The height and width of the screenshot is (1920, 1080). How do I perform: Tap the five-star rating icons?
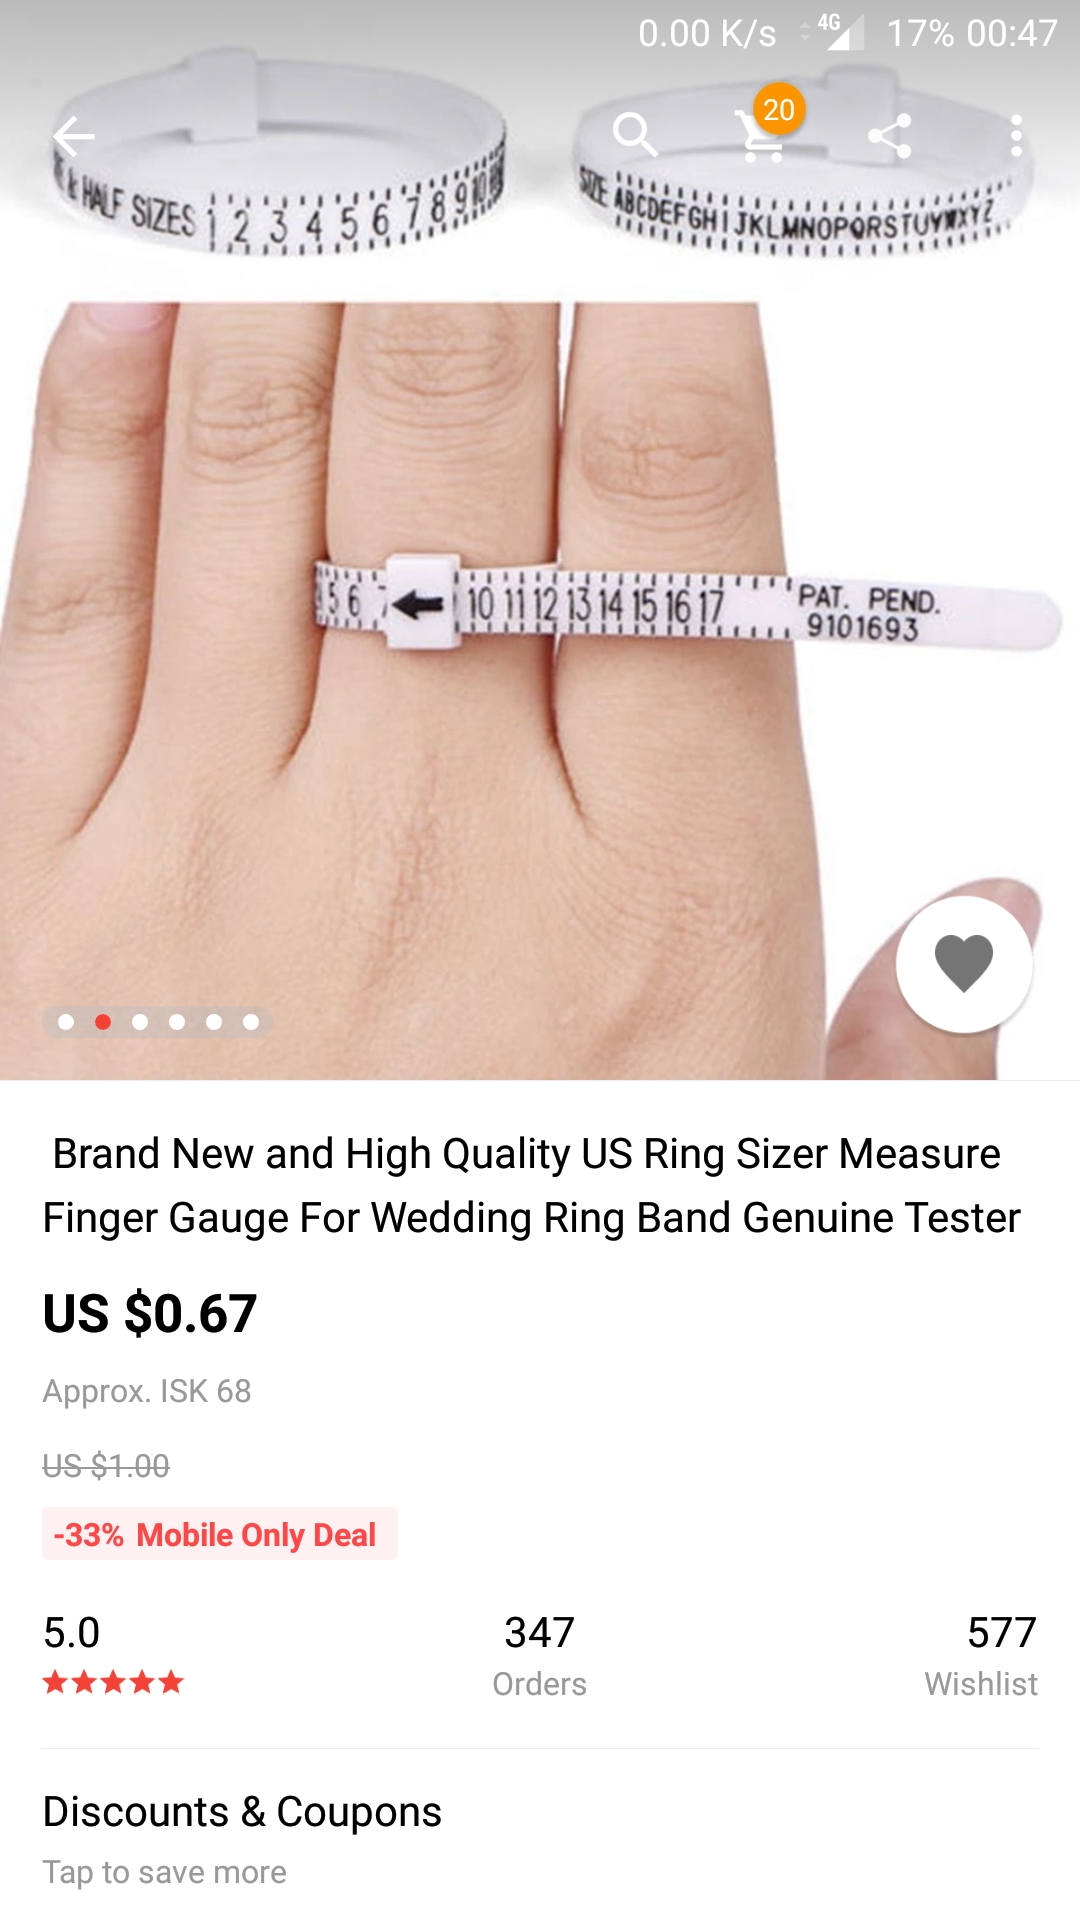click(x=113, y=1682)
